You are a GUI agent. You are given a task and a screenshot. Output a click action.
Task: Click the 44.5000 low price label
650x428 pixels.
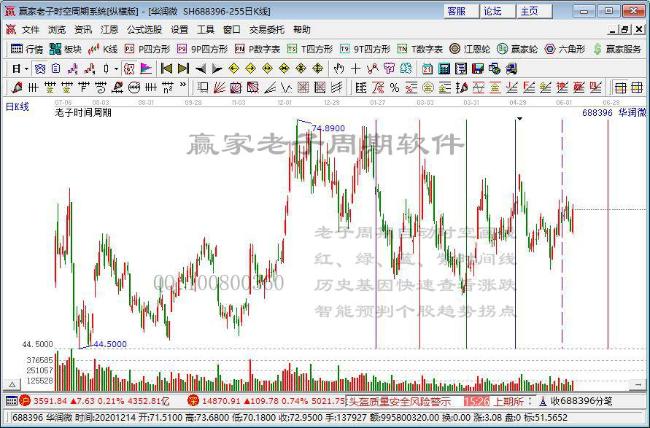tap(110, 344)
